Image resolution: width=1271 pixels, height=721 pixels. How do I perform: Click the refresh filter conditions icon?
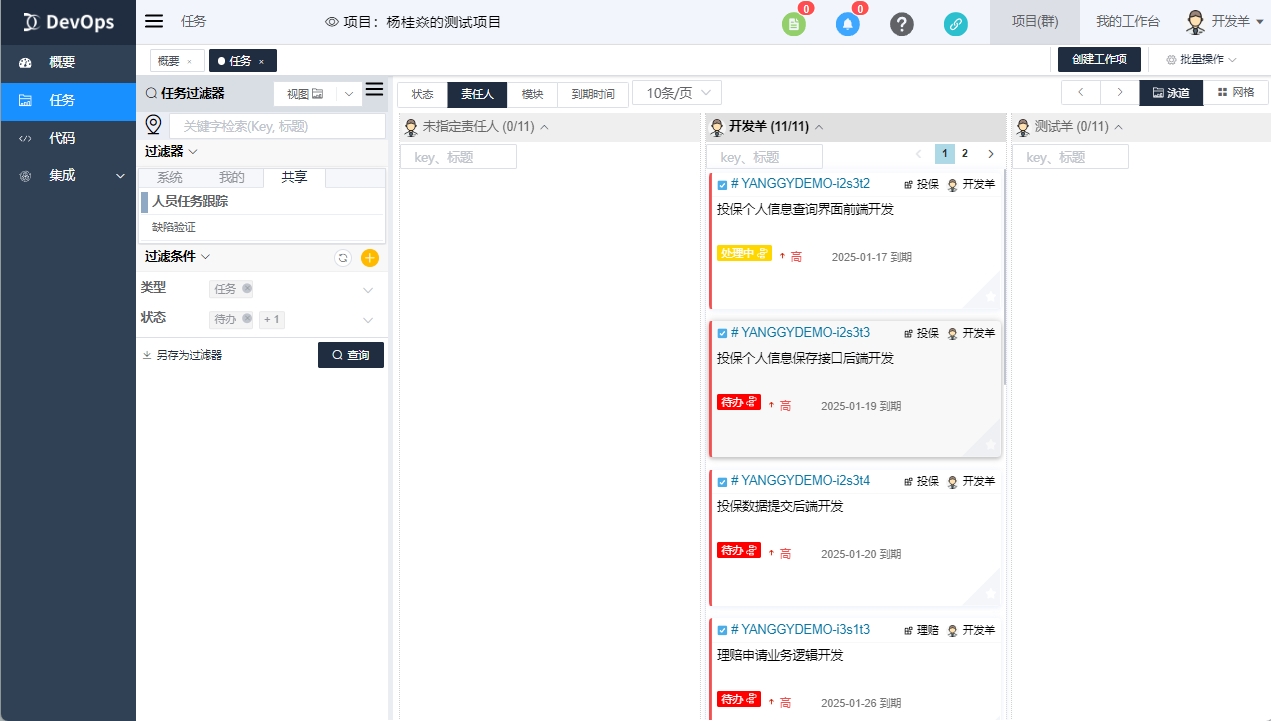(343, 258)
